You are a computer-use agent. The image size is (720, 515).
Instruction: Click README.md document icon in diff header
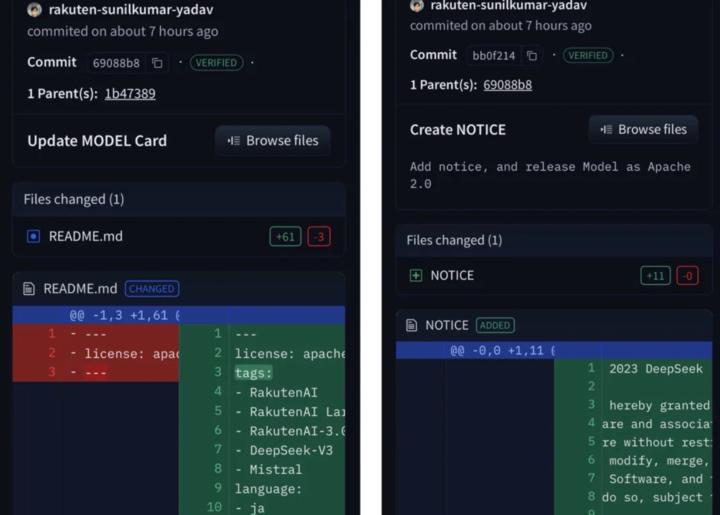30,289
